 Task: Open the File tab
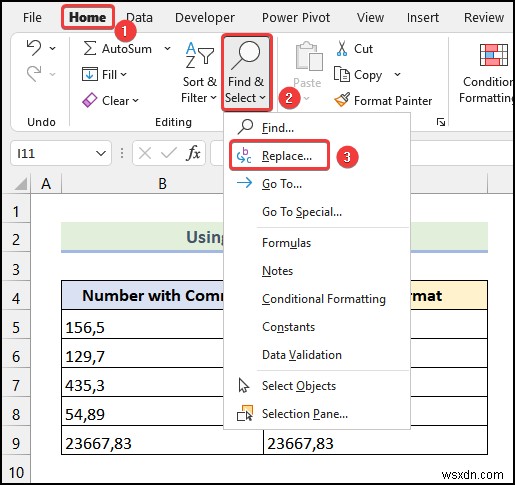[x=32, y=17]
